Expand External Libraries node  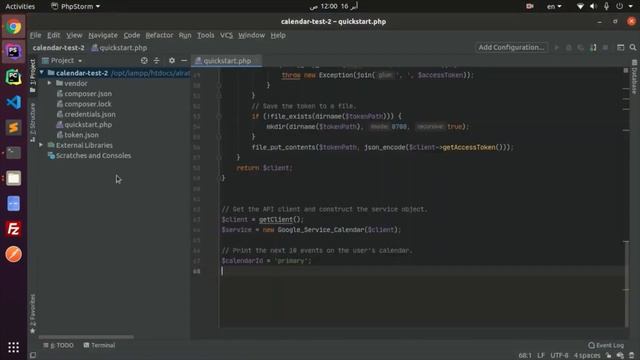click(x=41, y=145)
